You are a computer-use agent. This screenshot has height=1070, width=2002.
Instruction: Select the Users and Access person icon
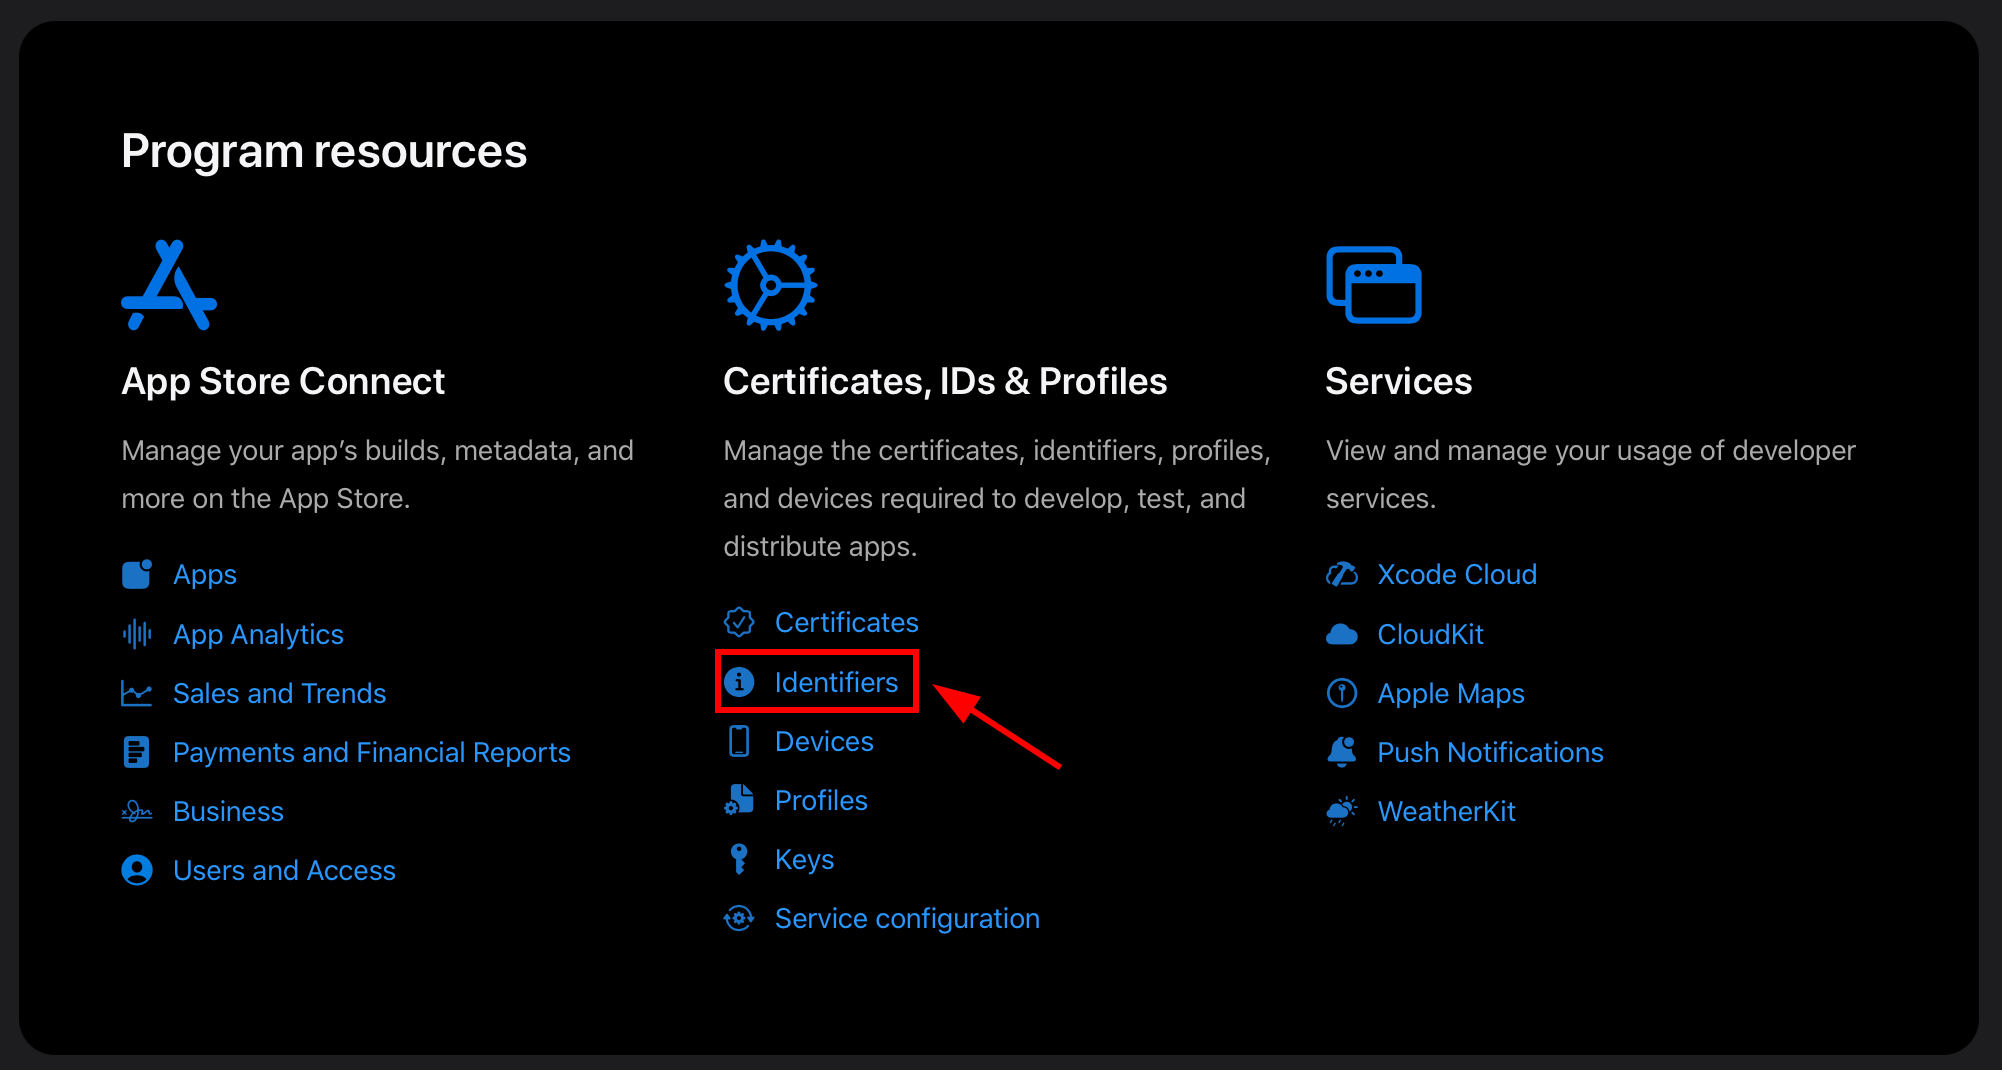click(x=137, y=870)
